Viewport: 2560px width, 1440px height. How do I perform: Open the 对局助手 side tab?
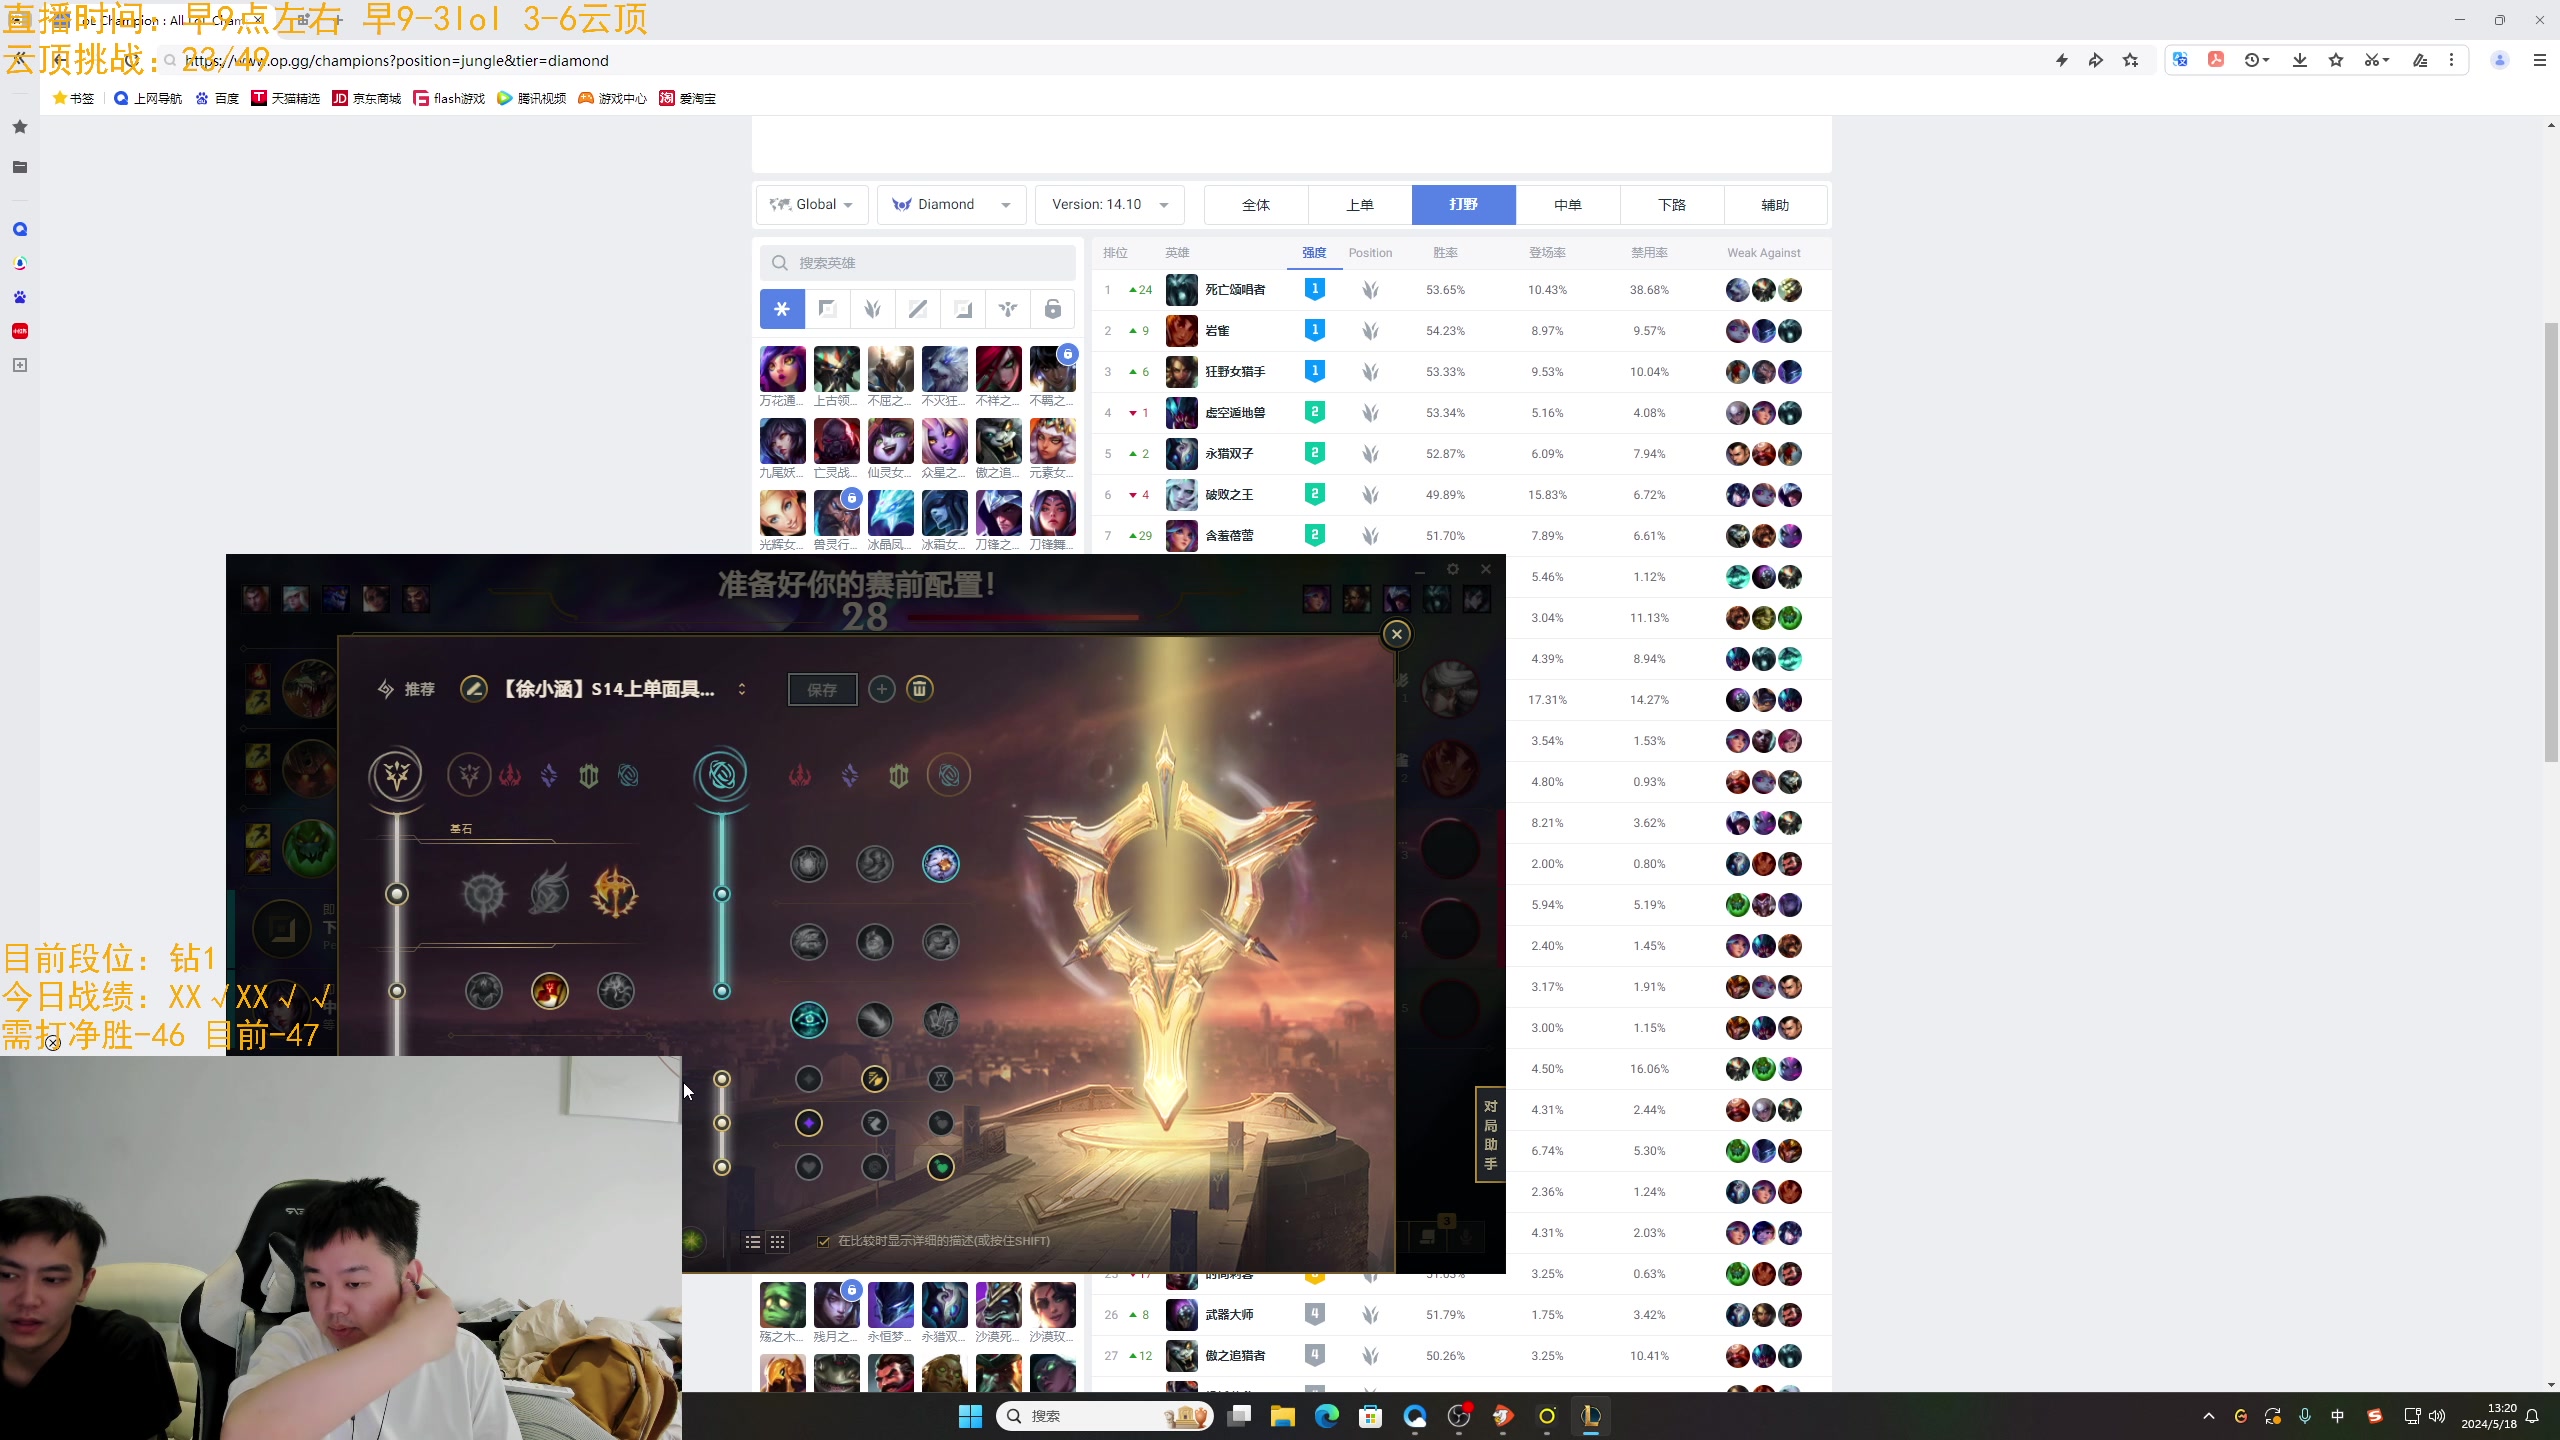(x=1490, y=1134)
